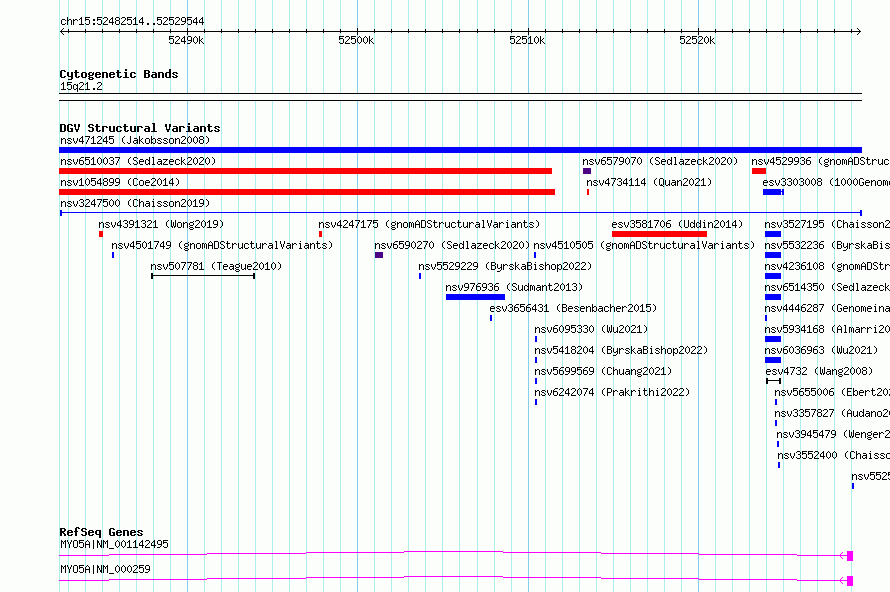Click the DGV Structural Variants track title
Screen dimensions: 890x592
pyautogui.click(x=140, y=128)
